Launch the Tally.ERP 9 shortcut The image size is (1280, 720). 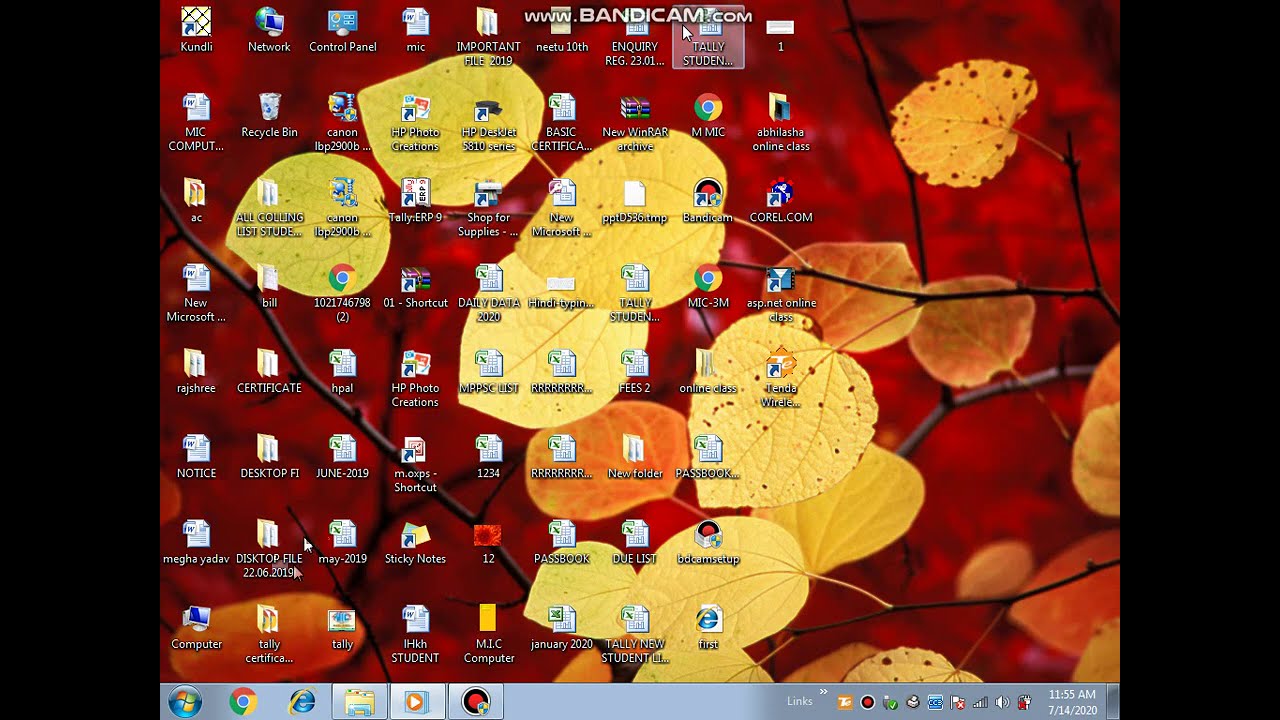pyautogui.click(x=415, y=200)
